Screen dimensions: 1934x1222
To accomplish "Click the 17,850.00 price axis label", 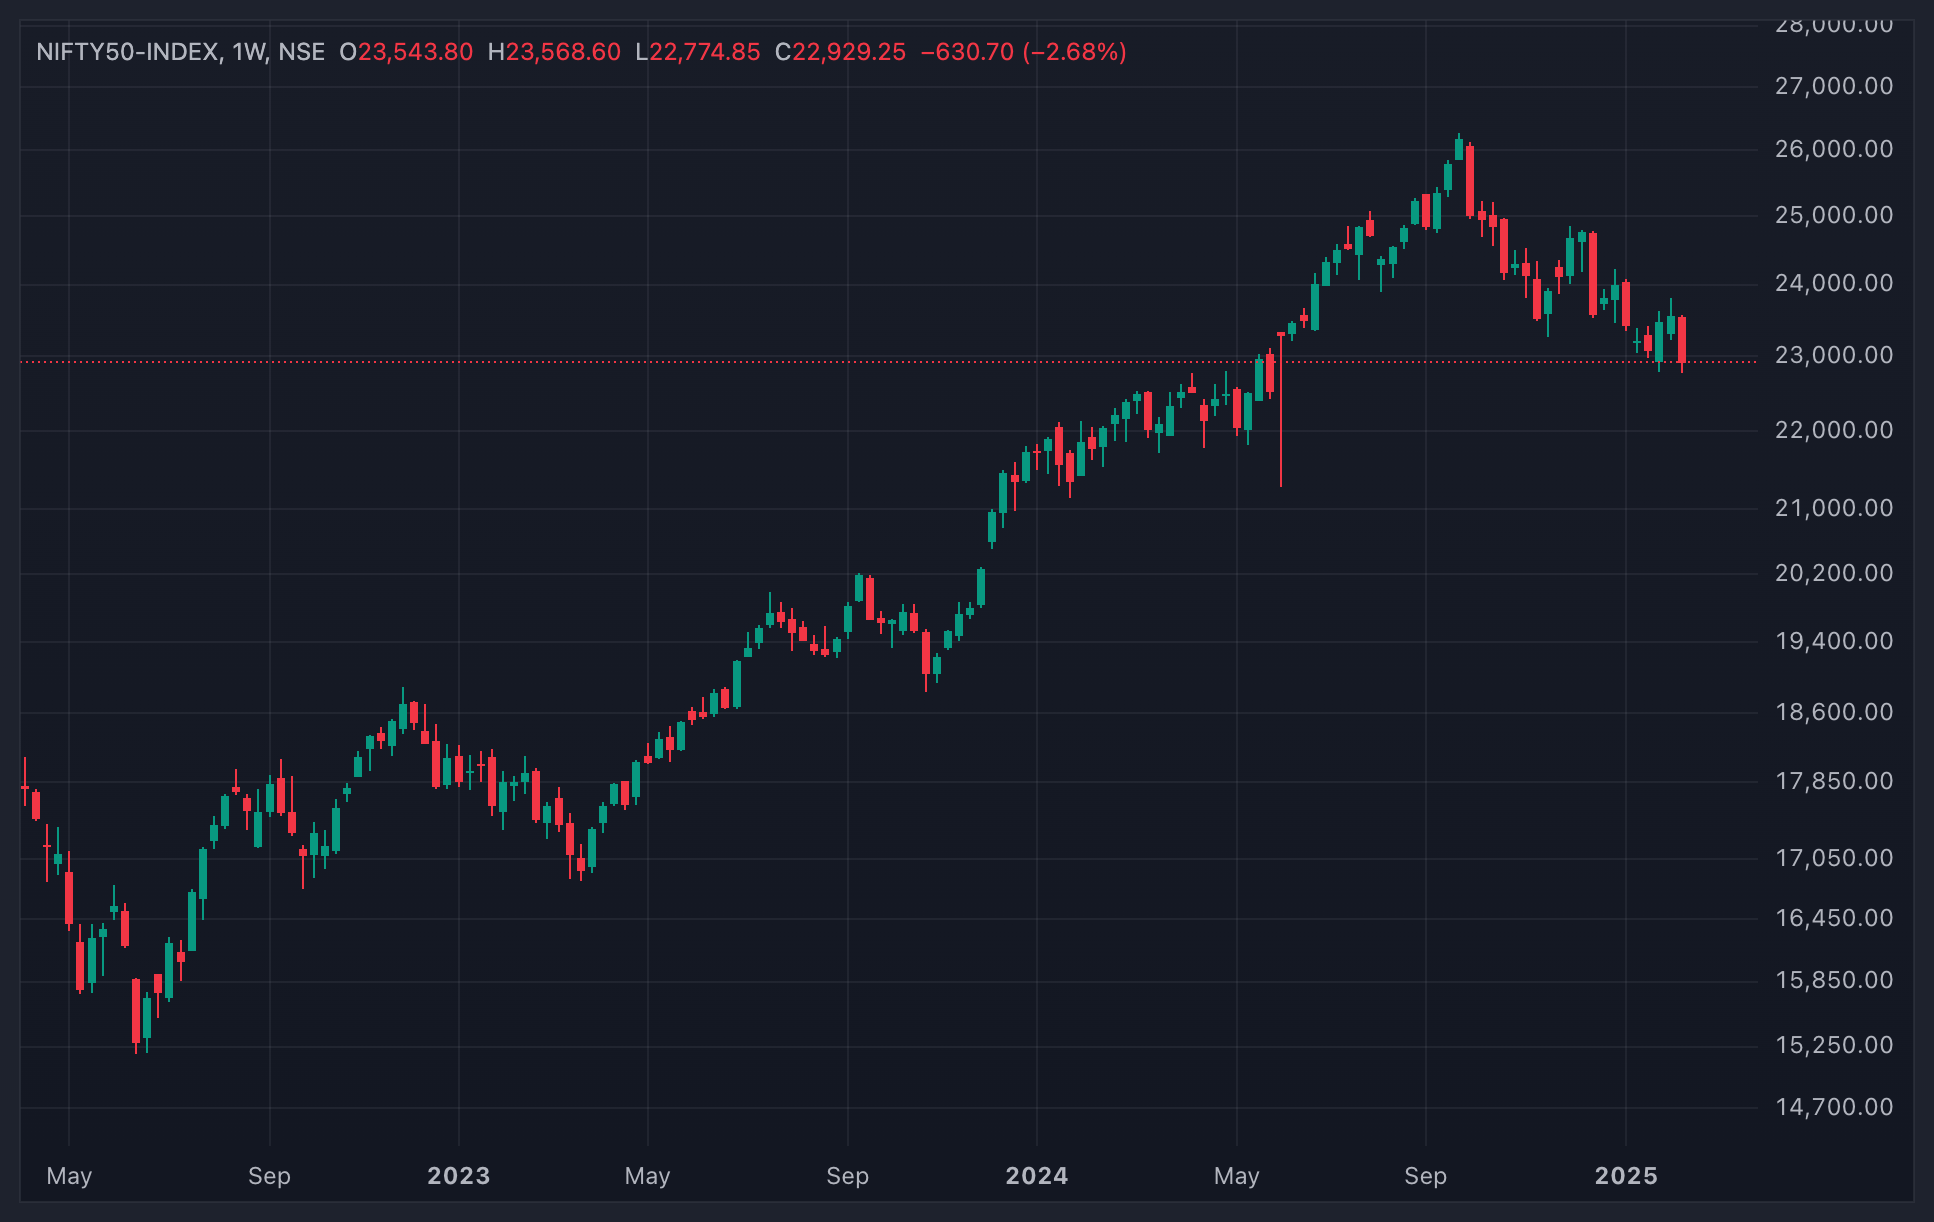I will (x=1834, y=782).
